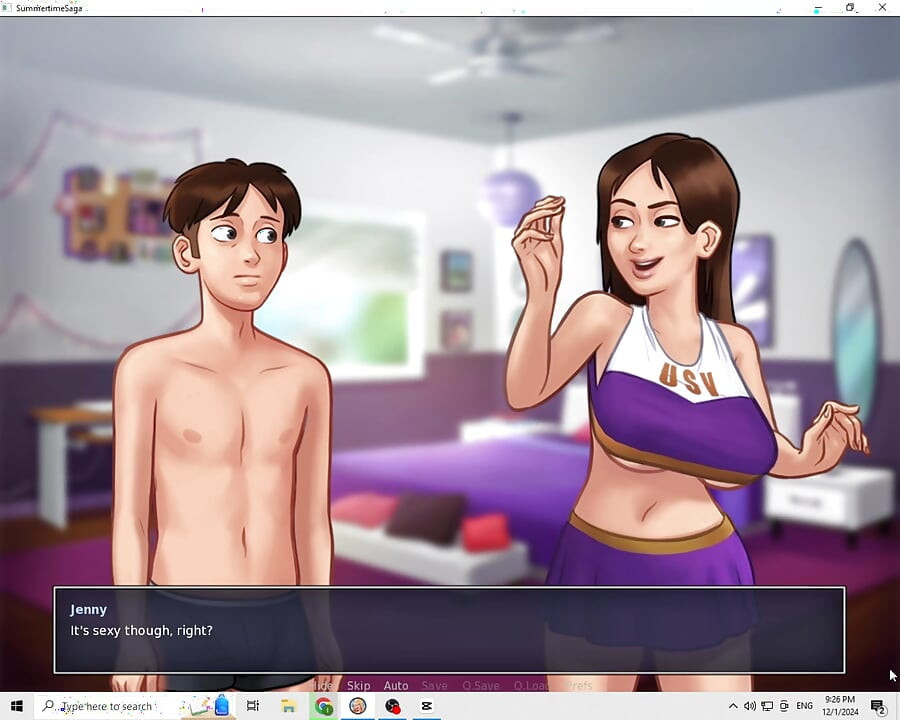The width and height of the screenshot is (900, 720).
Task: Switch to the Google Chrome taskbar icon
Action: (x=324, y=706)
